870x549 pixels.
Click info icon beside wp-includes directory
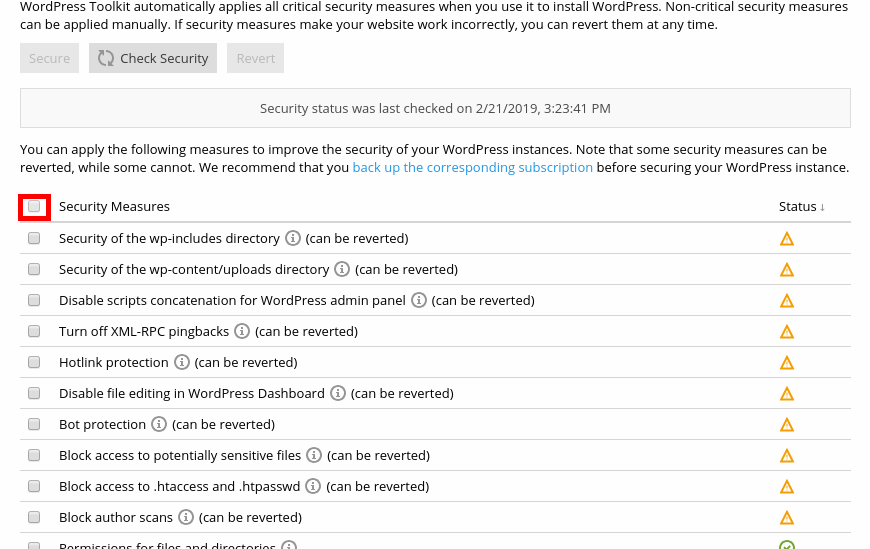[x=293, y=238]
